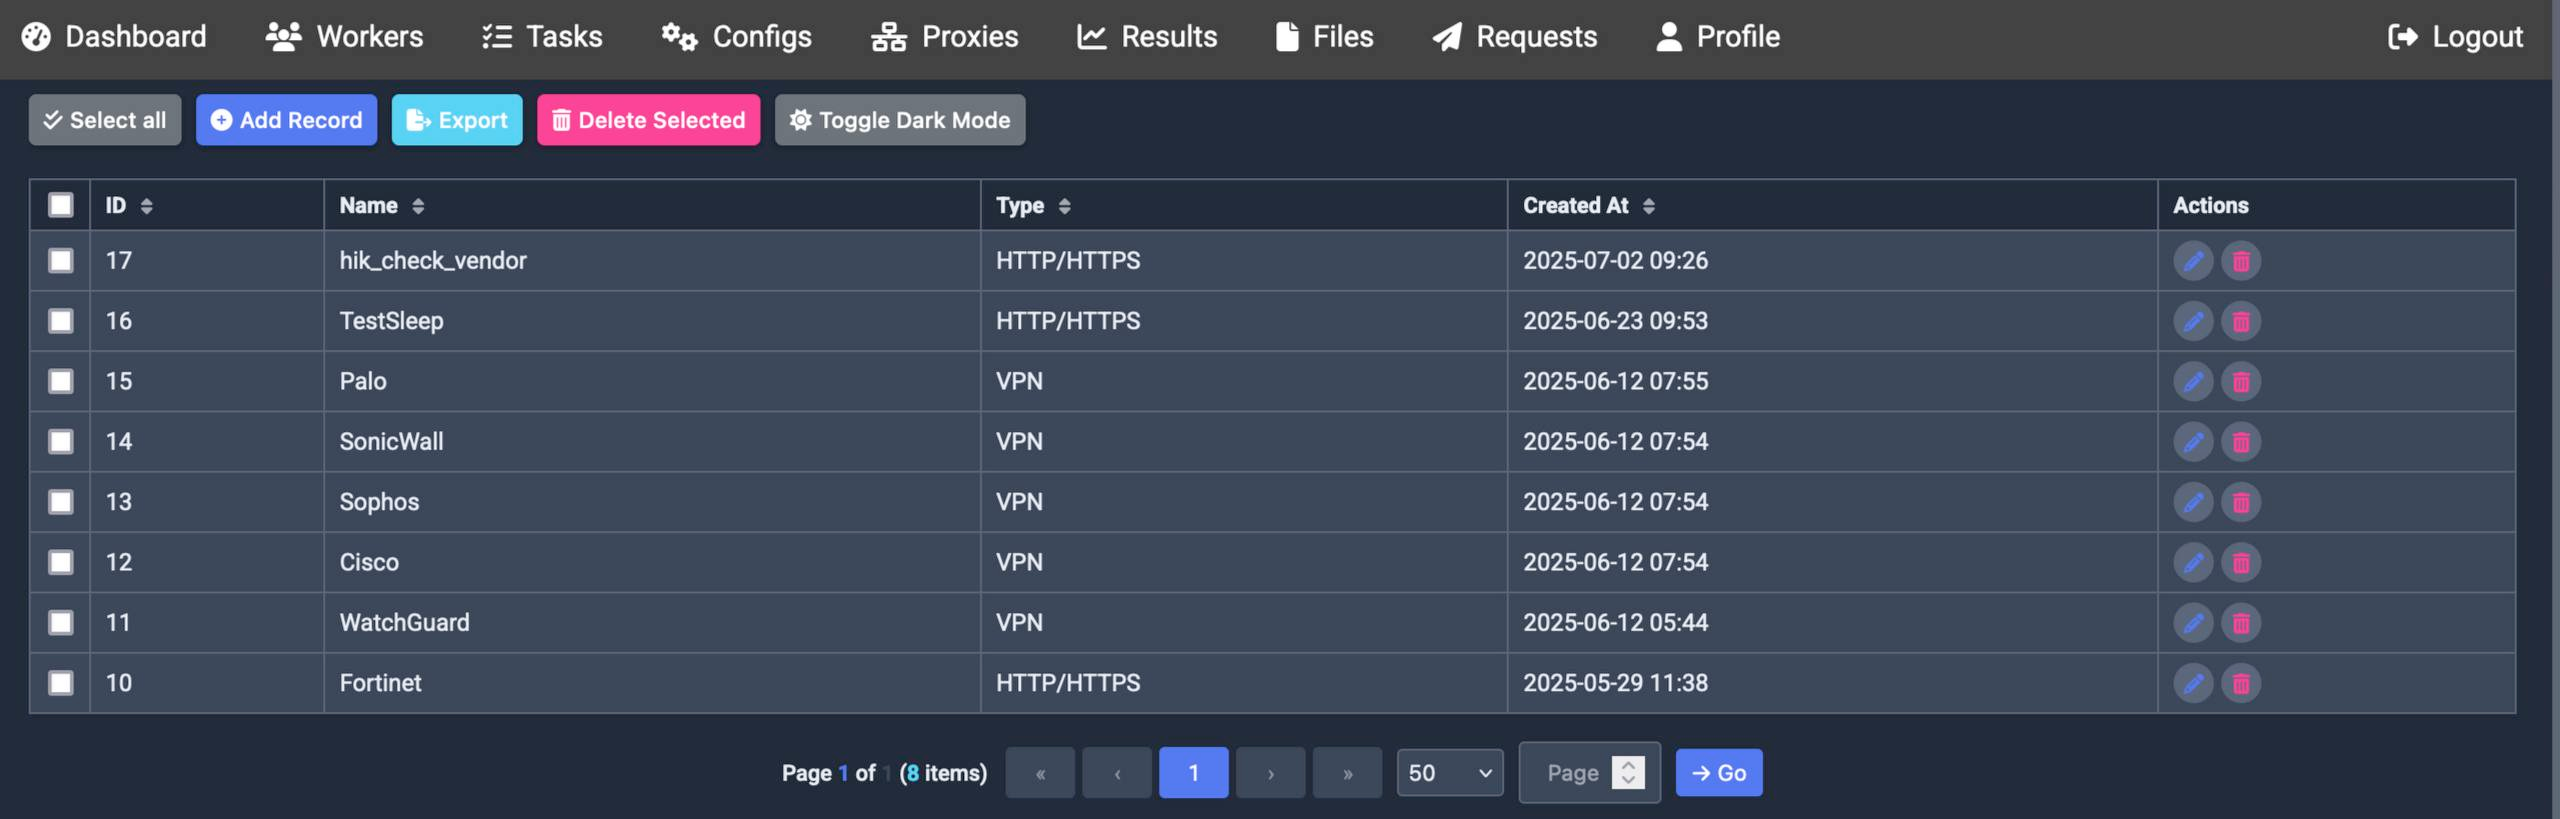Delete the hik_check_vendor record
This screenshot has height=819, width=2560.
pyautogui.click(x=2240, y=261)
